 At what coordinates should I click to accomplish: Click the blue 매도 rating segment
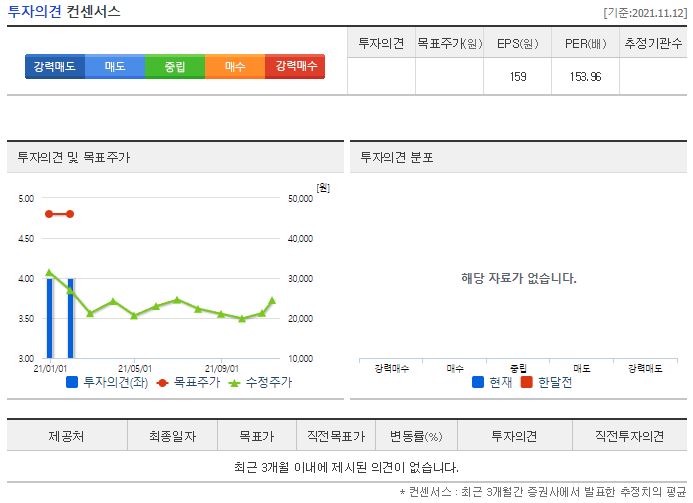click(x=115, y=66)
